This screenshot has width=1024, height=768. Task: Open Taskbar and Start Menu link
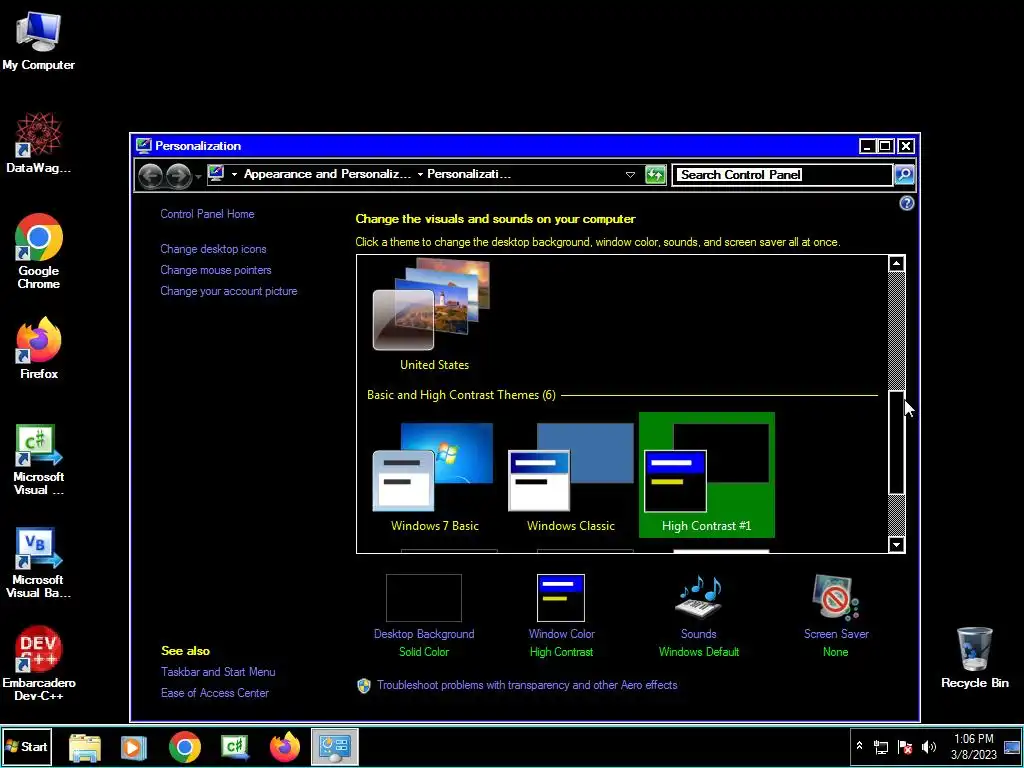(218, 671)
